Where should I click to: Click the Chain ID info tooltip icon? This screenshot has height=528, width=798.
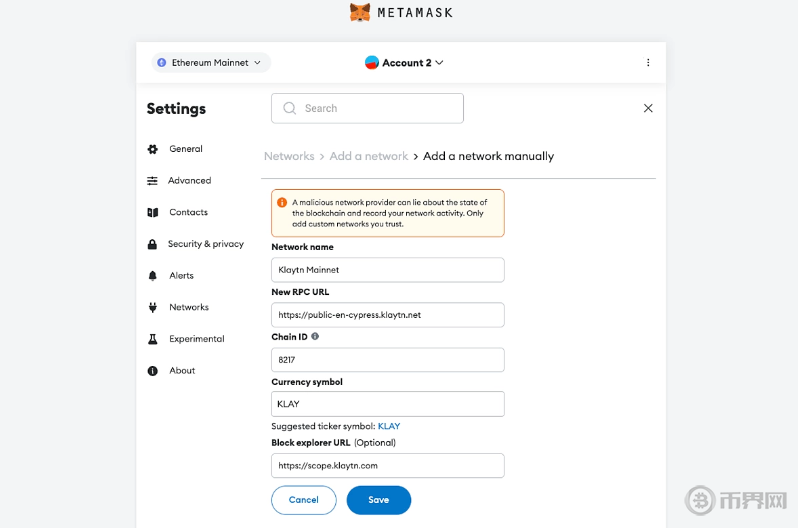[x=315, y=337]
